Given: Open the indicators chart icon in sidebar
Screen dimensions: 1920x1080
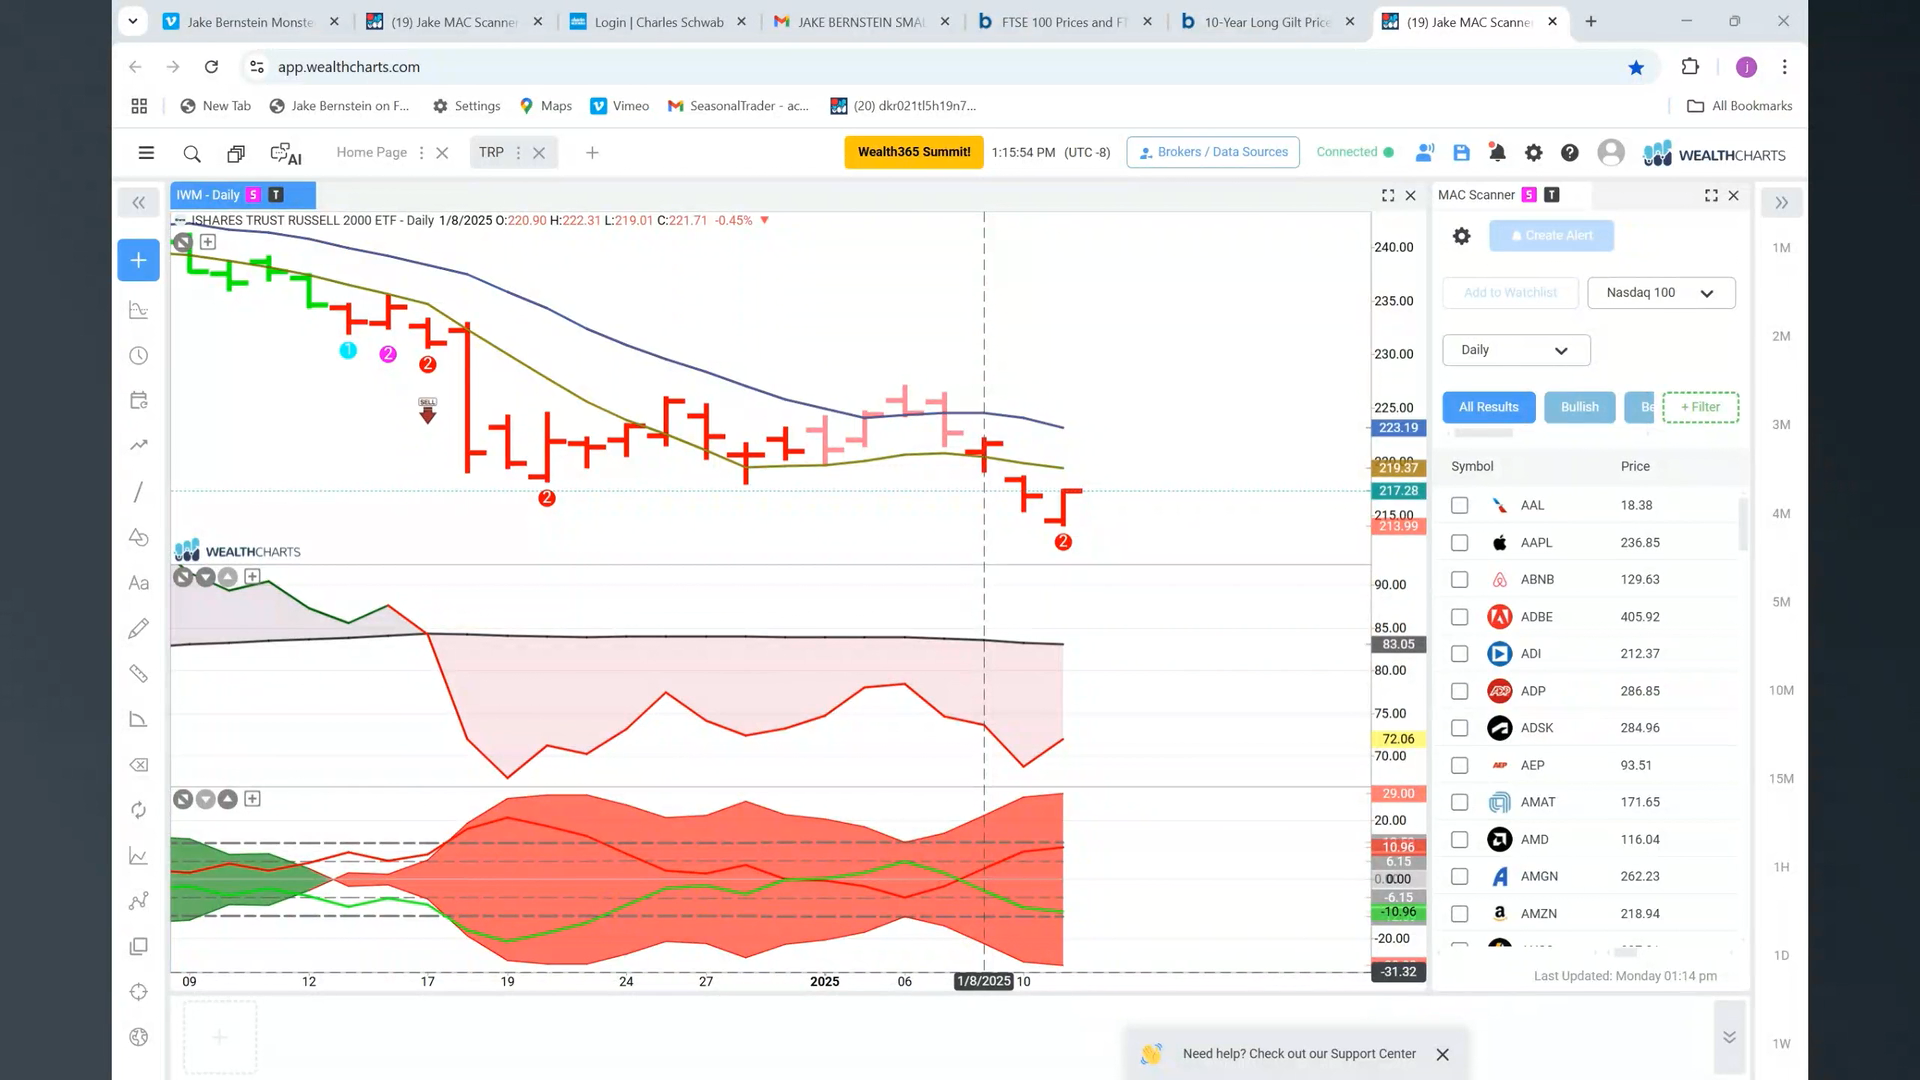Looking at the screenshot, I should tap(139, 310).
